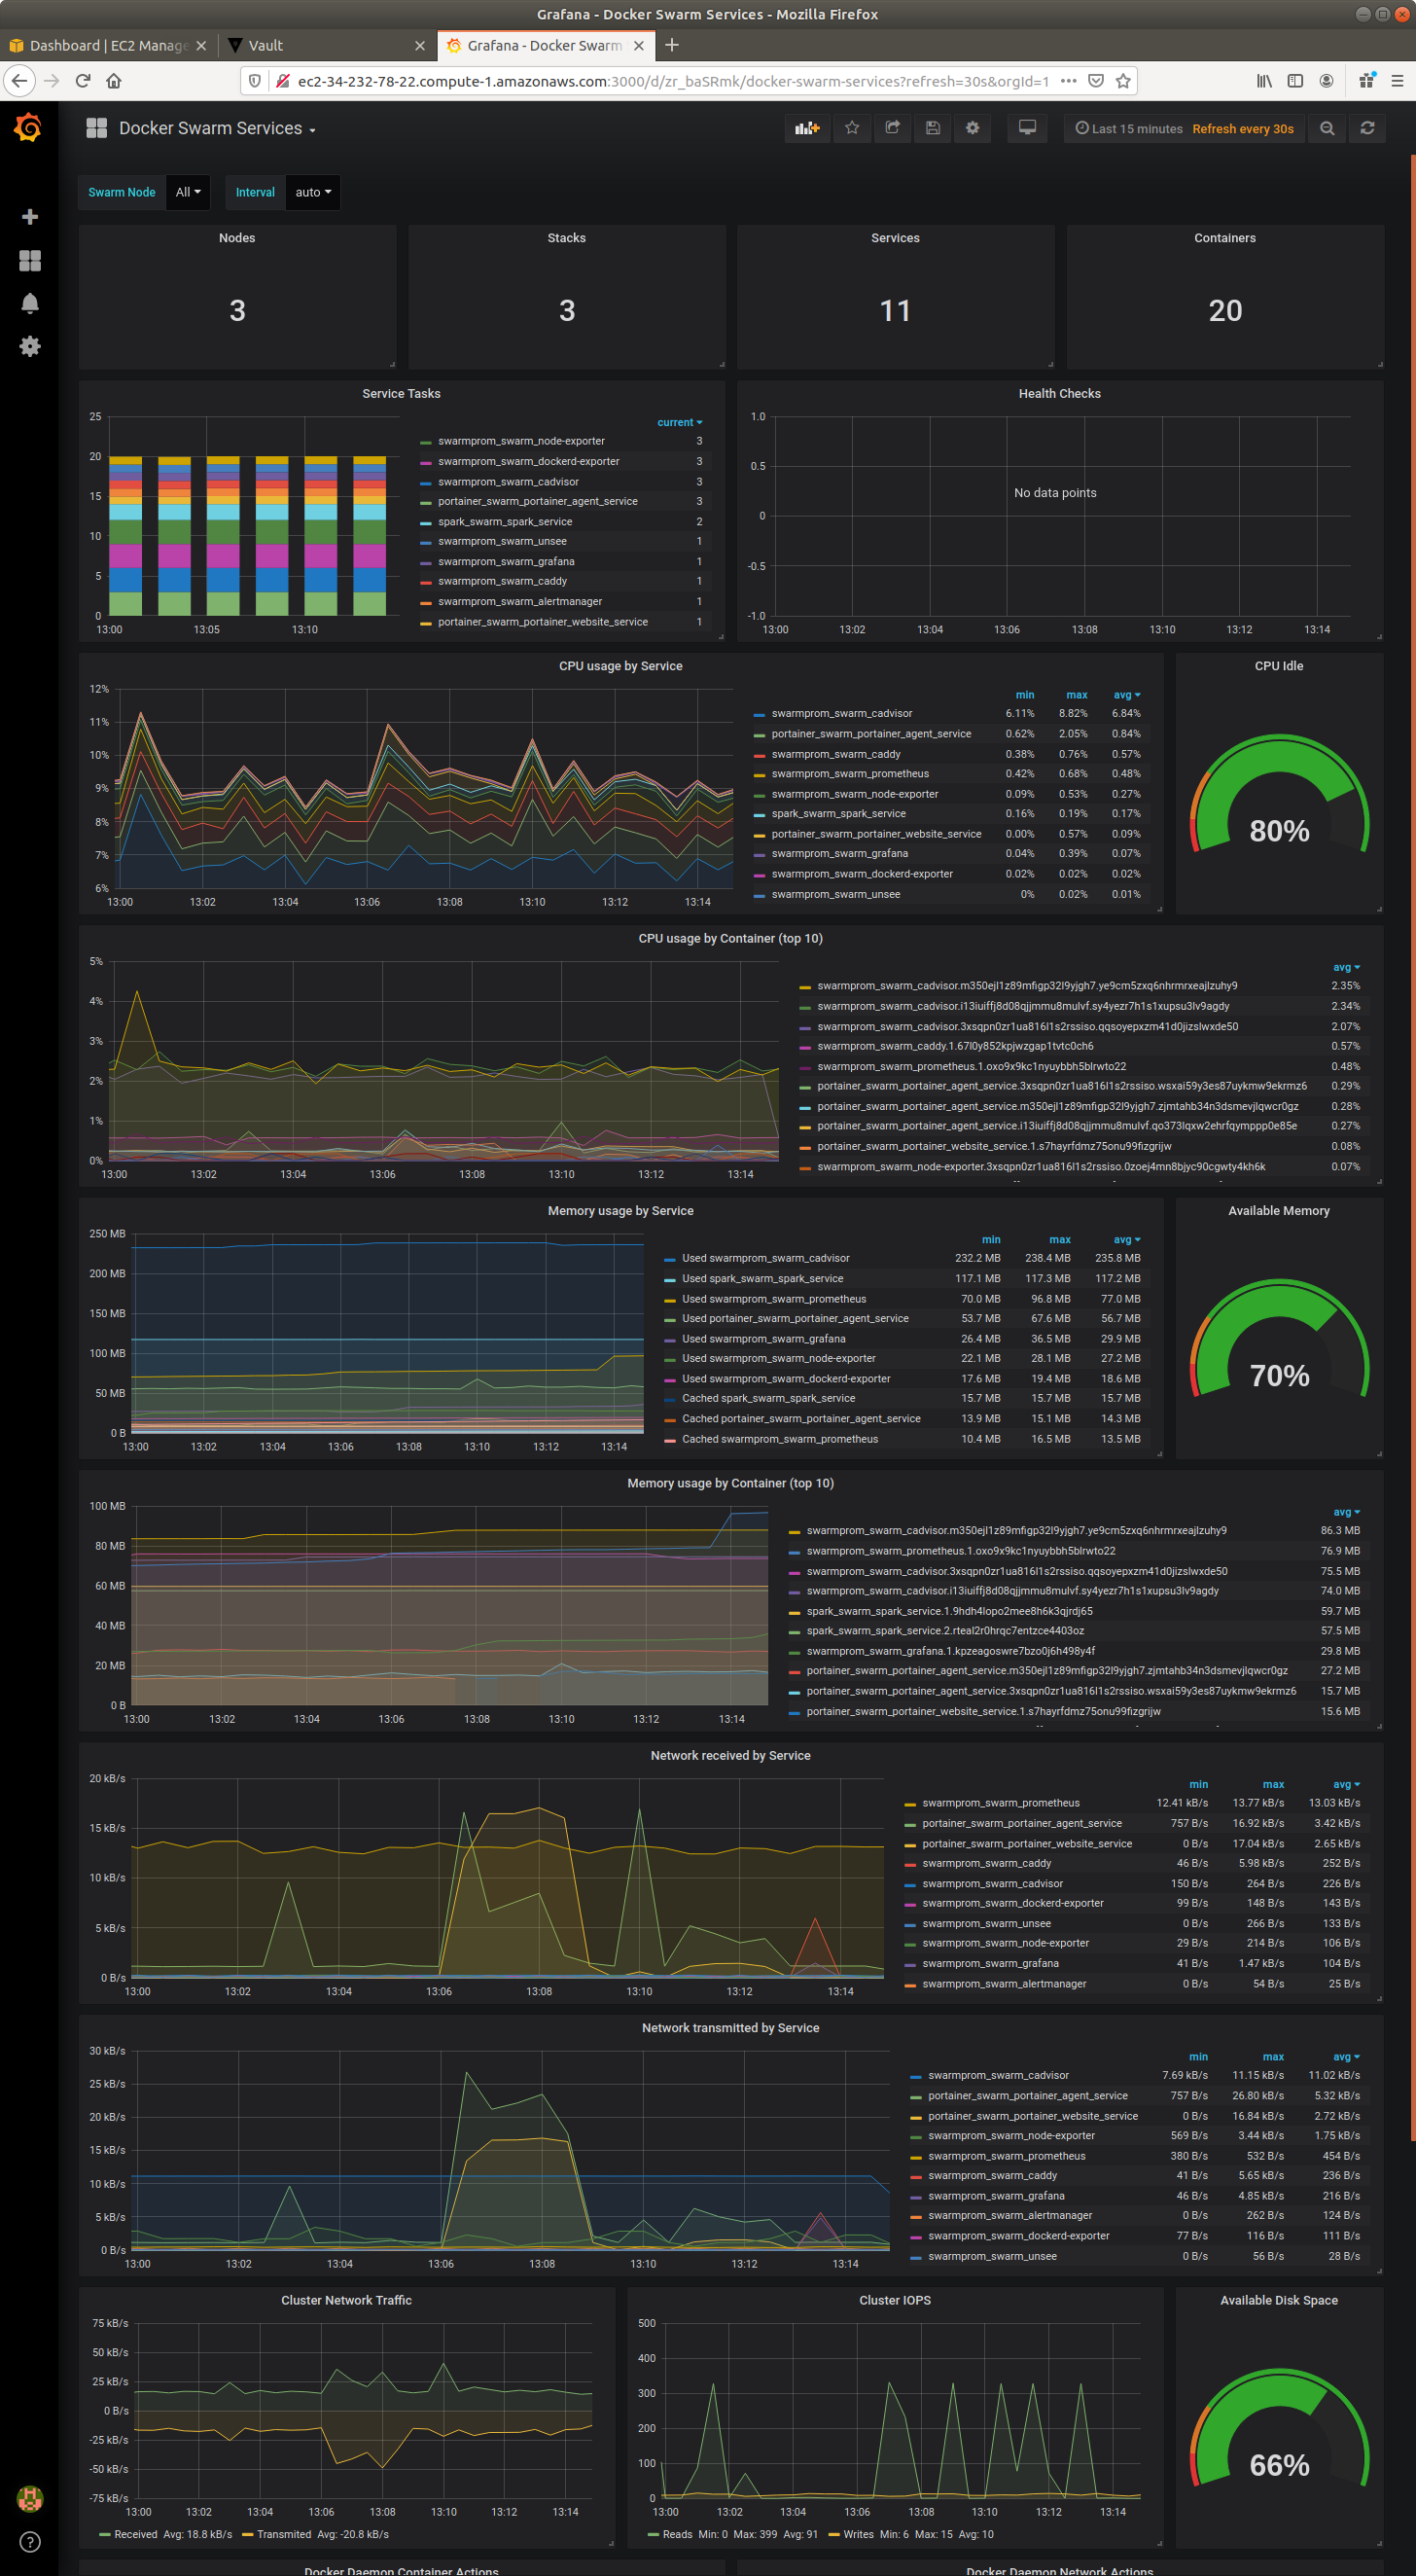Open the Firefox hamburger menu
This screenshot has width=1416, height=2576.
point(1397,81)
